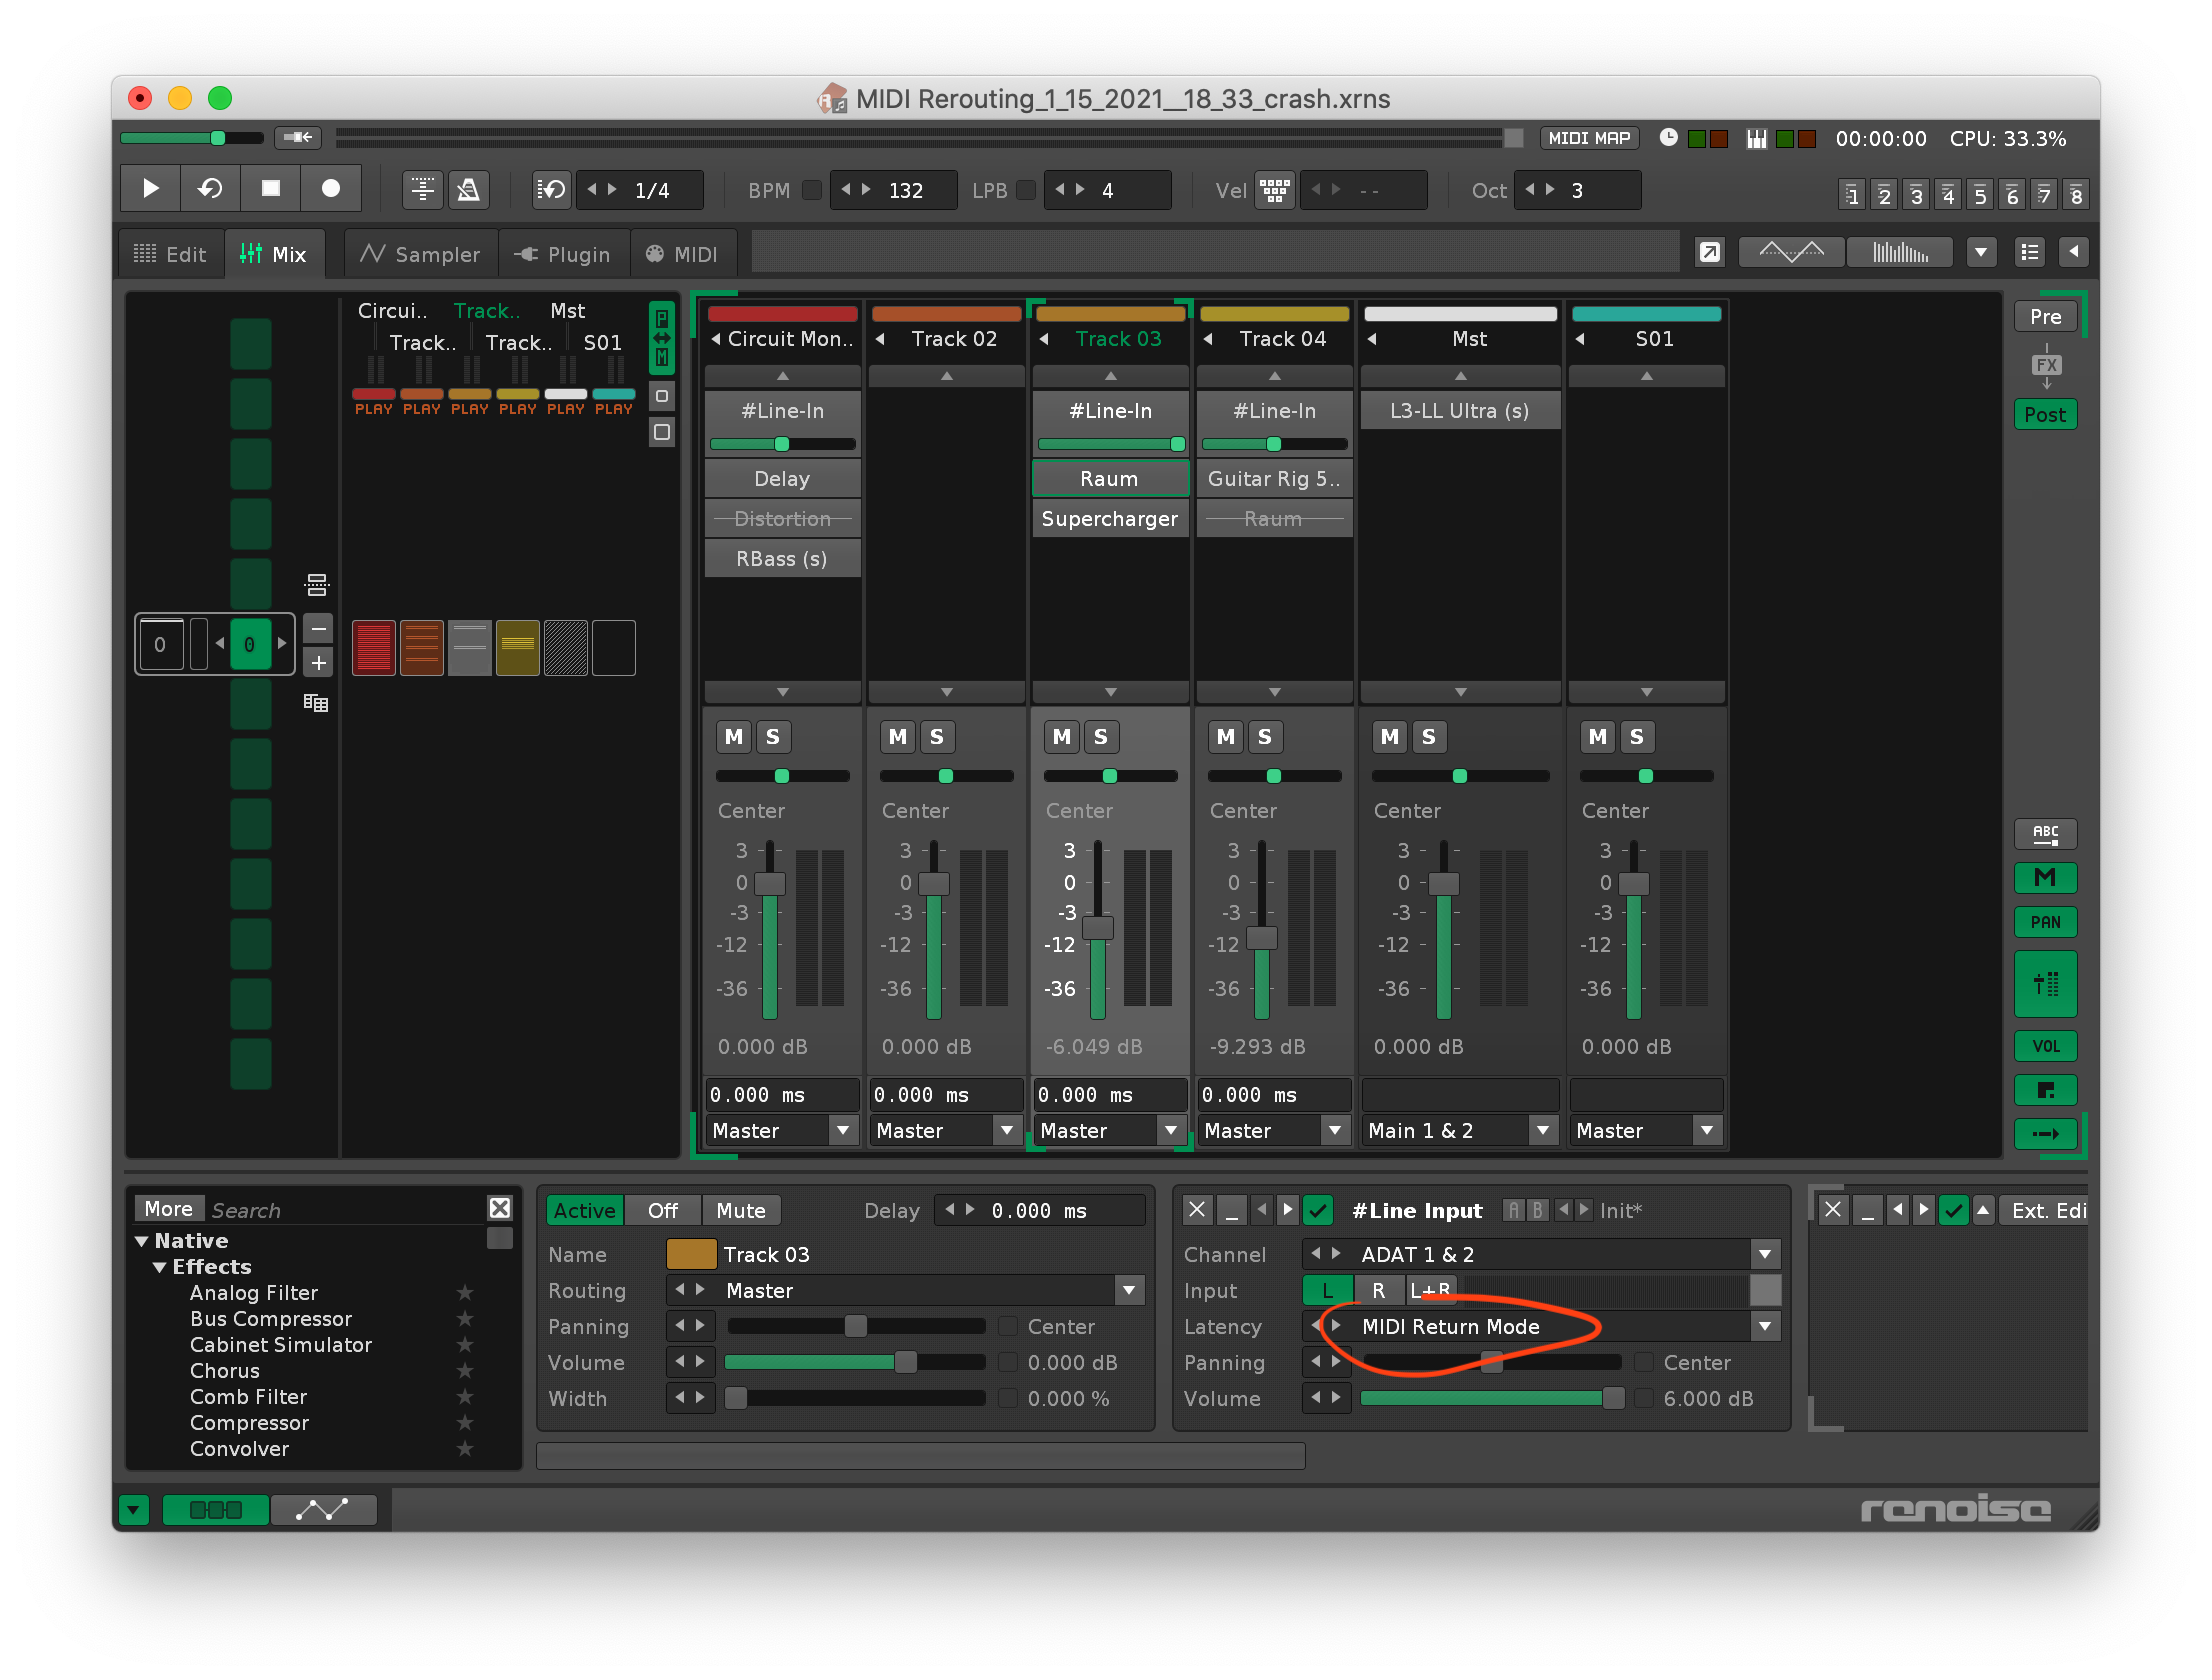Enable the BPM sync checkbox
2212x1680 pixels.
click(x=812, y=190)
